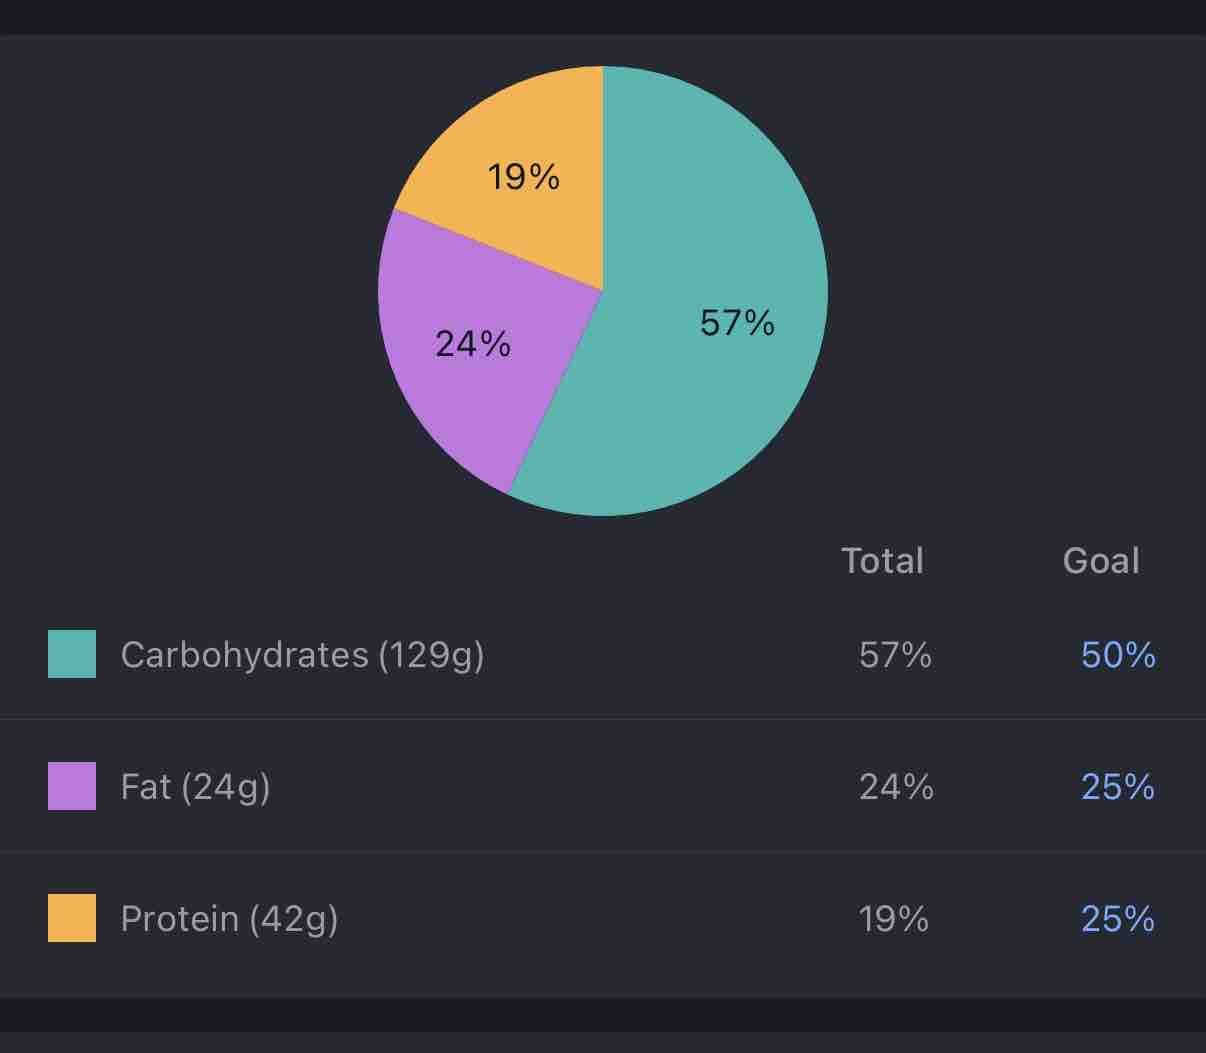Tap the Carbohydrates 50% goal value
Viewport: 1206px width, 1053px height.
tap(1118, 655)
